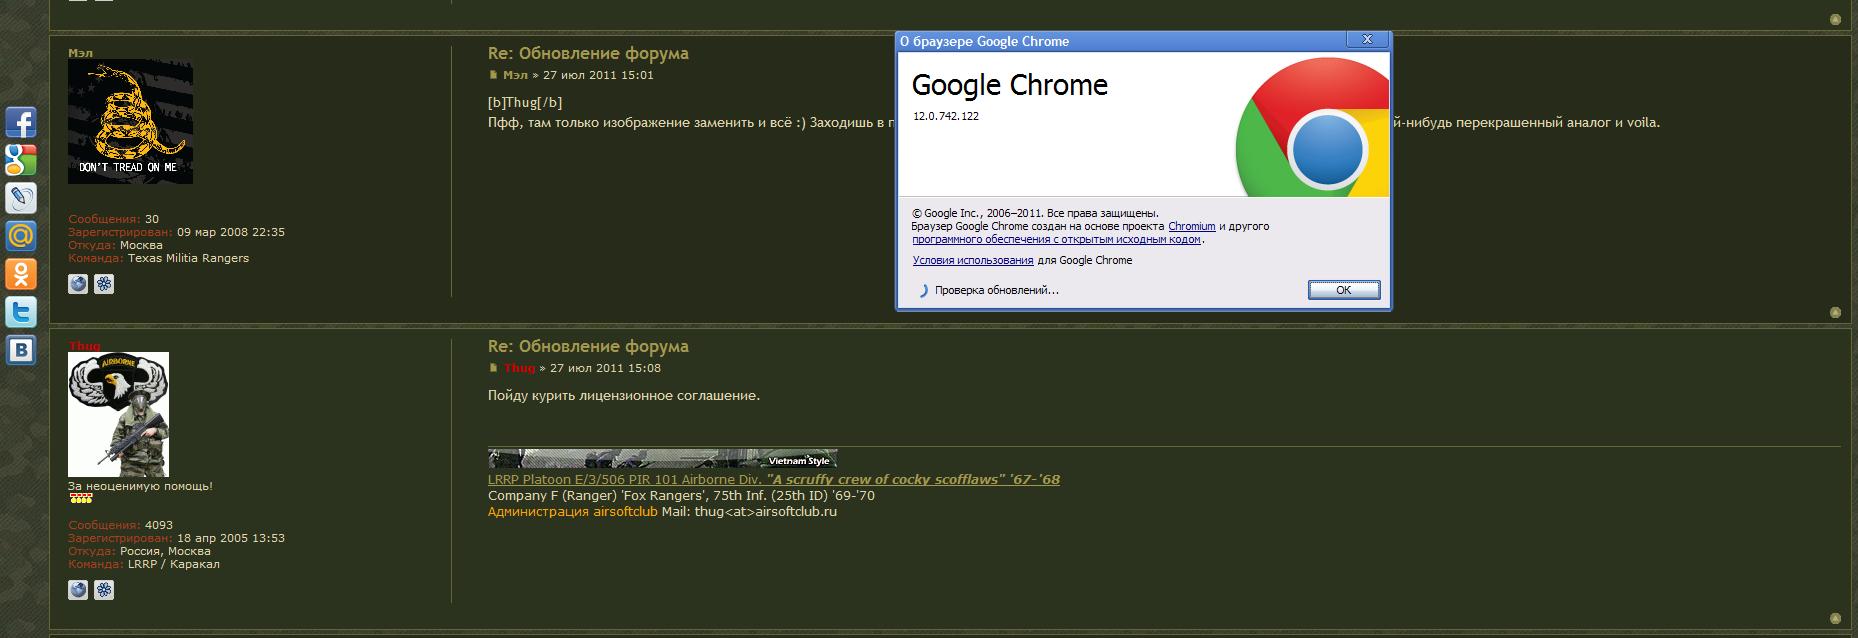
Task: Click OK in the Google Chrome dialog
Action: 1344,290
